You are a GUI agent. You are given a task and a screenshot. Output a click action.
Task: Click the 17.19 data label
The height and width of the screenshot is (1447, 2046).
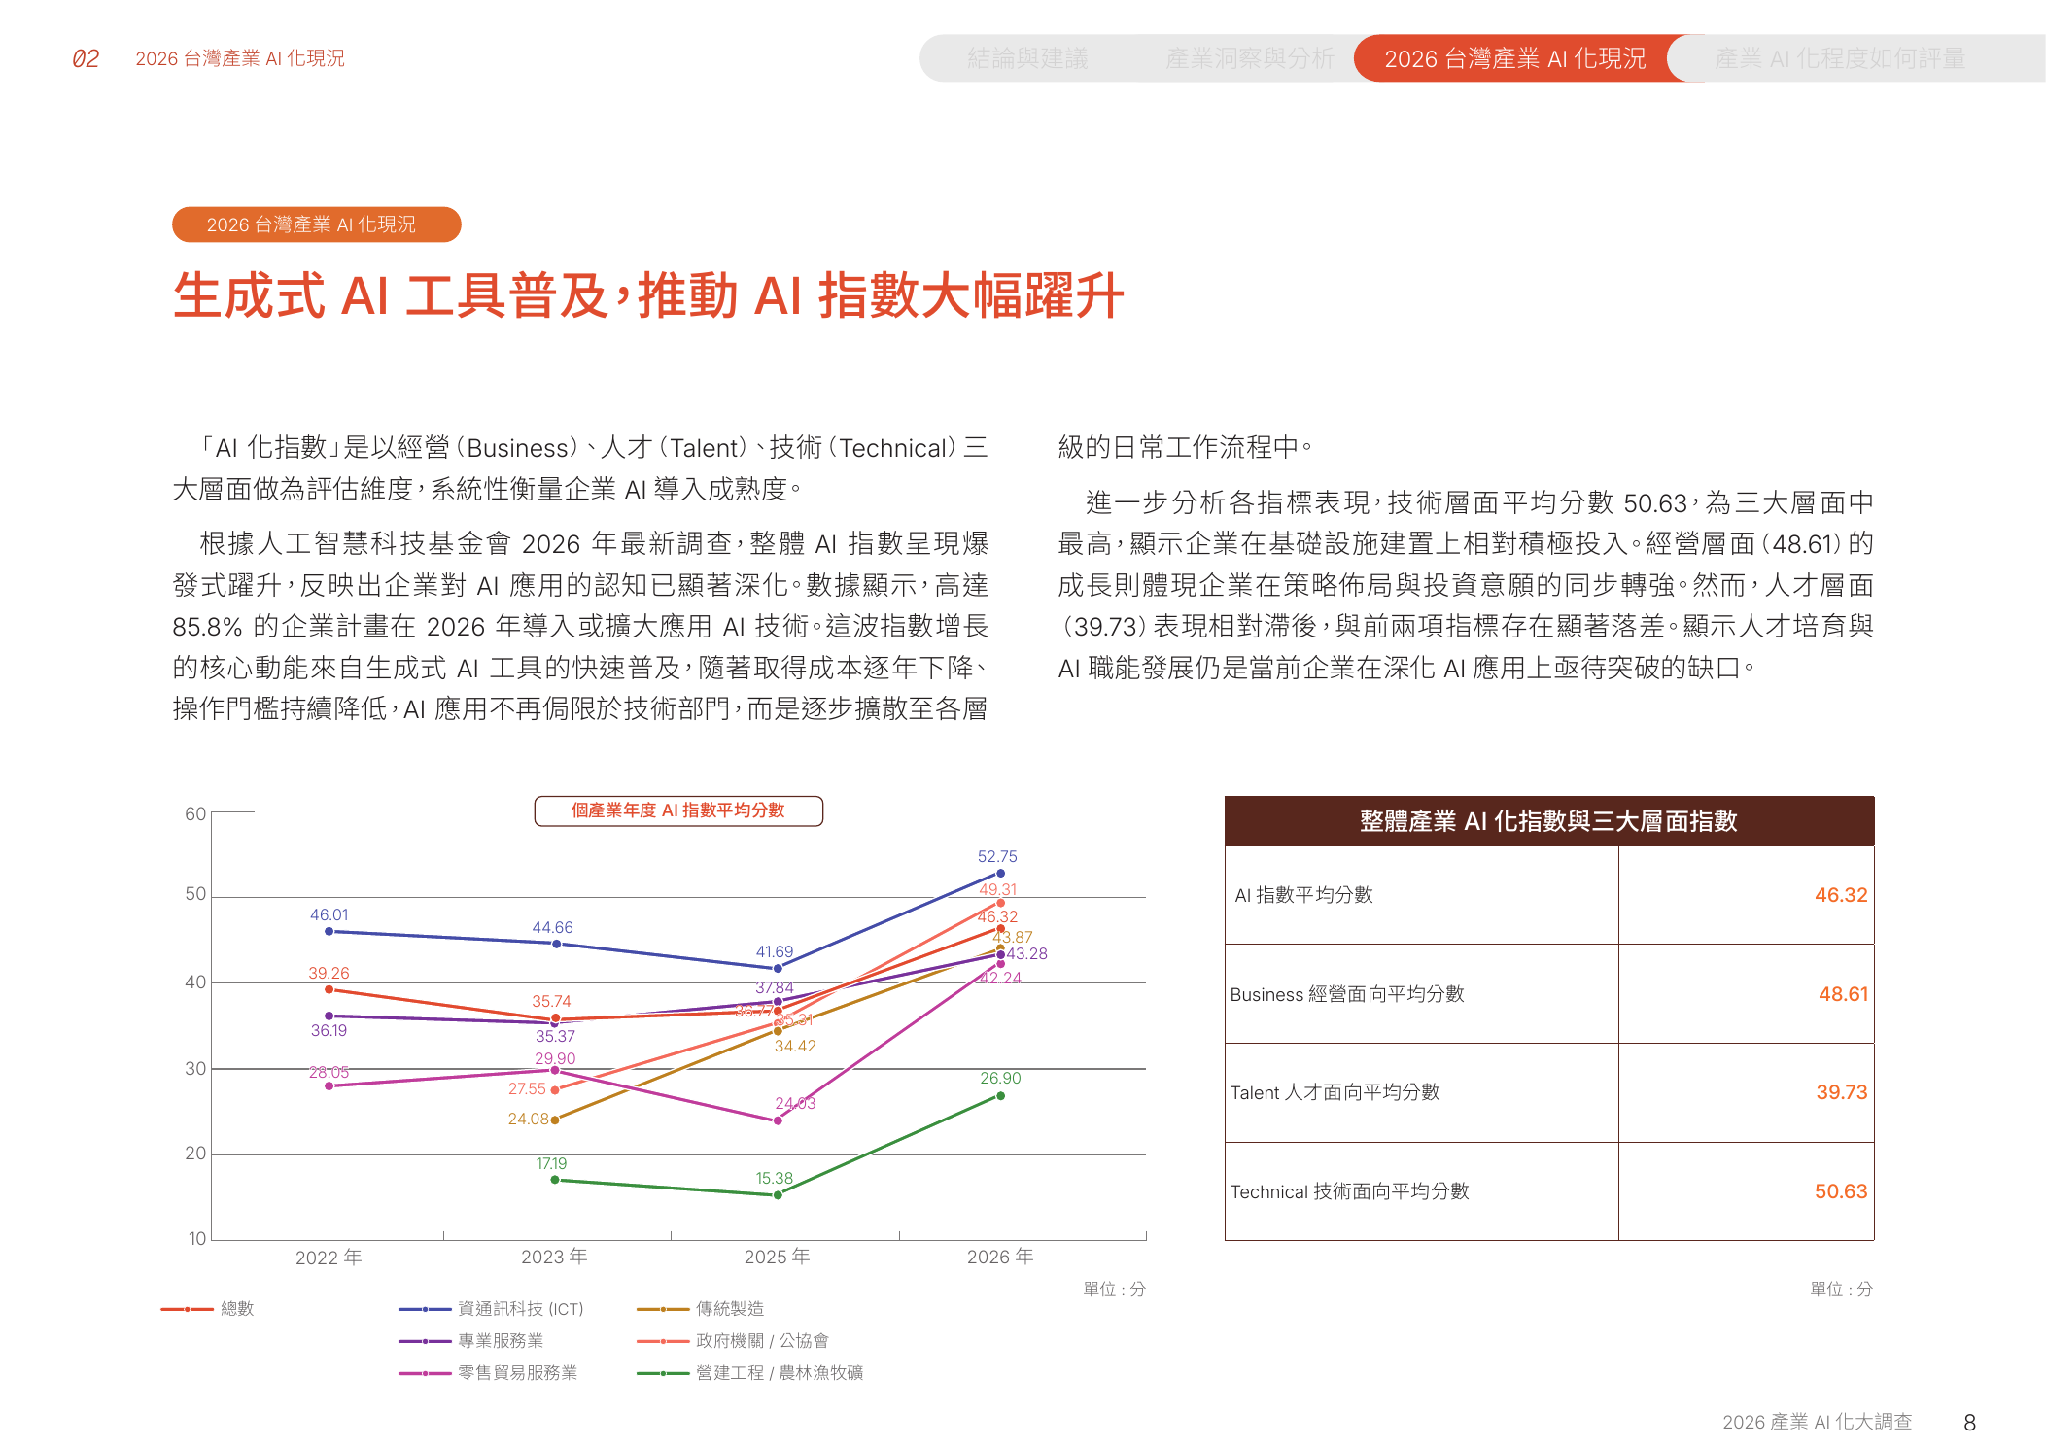[x=551, y=1164]
